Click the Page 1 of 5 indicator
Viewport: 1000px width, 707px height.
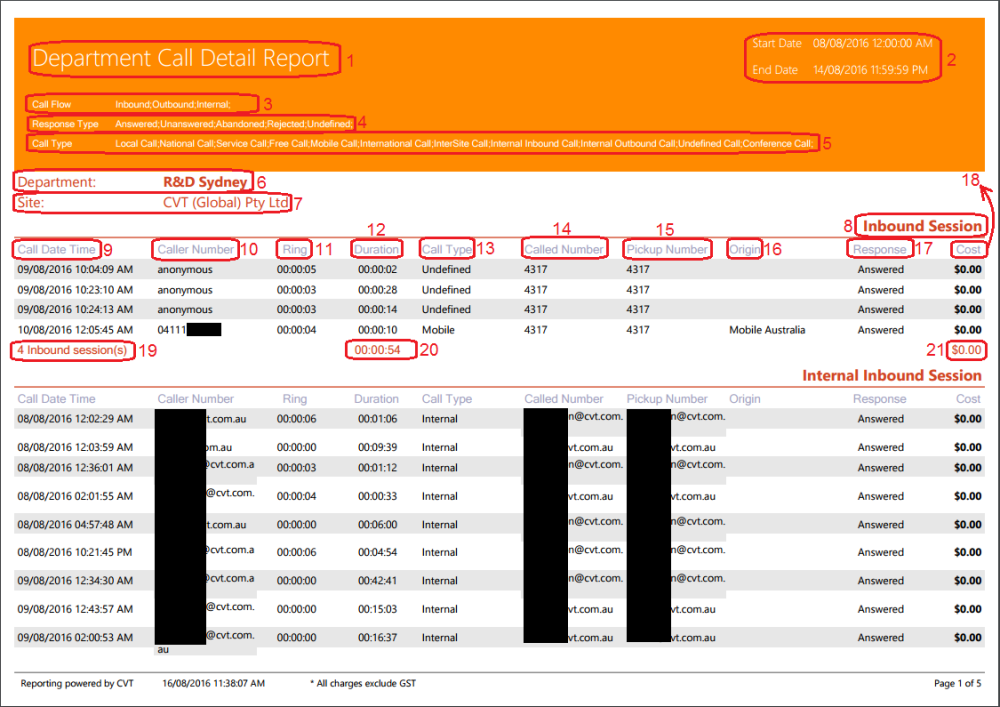tap(957, 683)
